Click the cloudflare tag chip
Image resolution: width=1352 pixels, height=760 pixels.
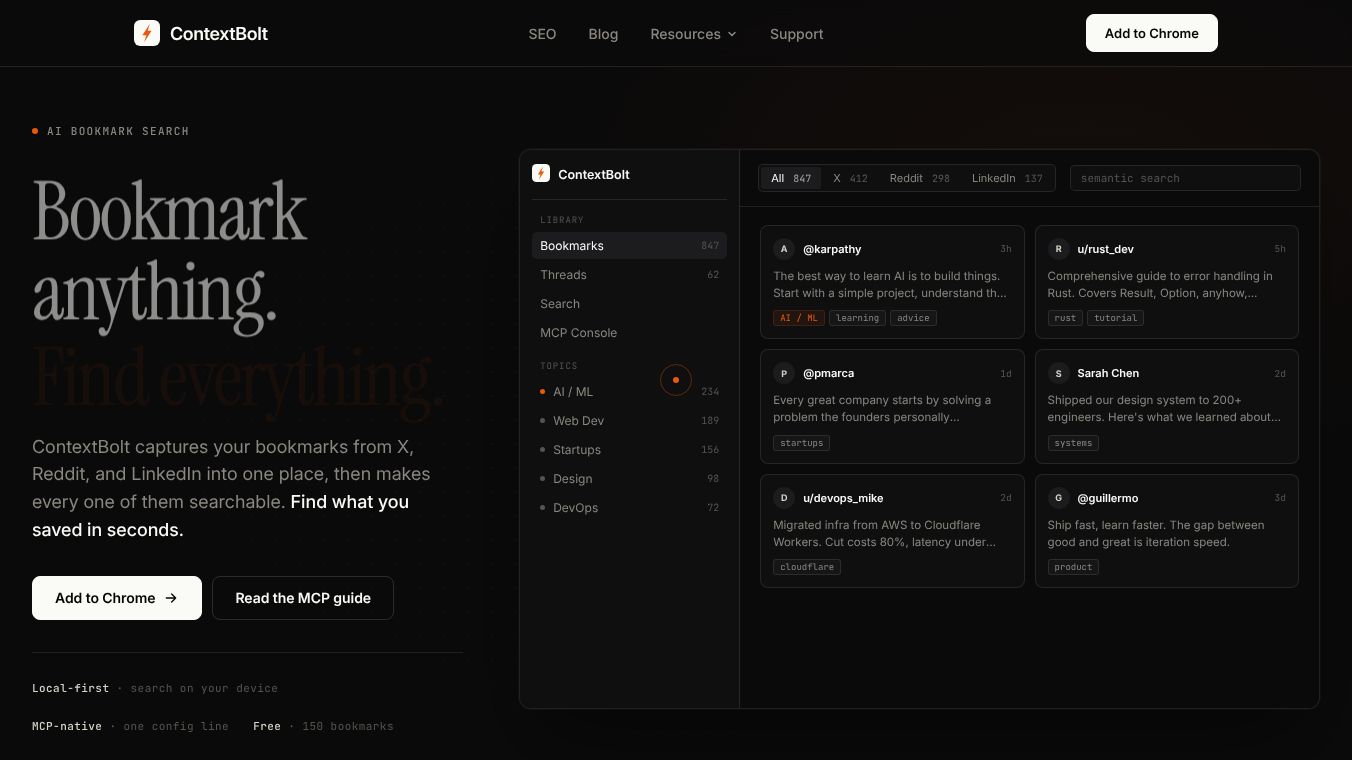806,567
